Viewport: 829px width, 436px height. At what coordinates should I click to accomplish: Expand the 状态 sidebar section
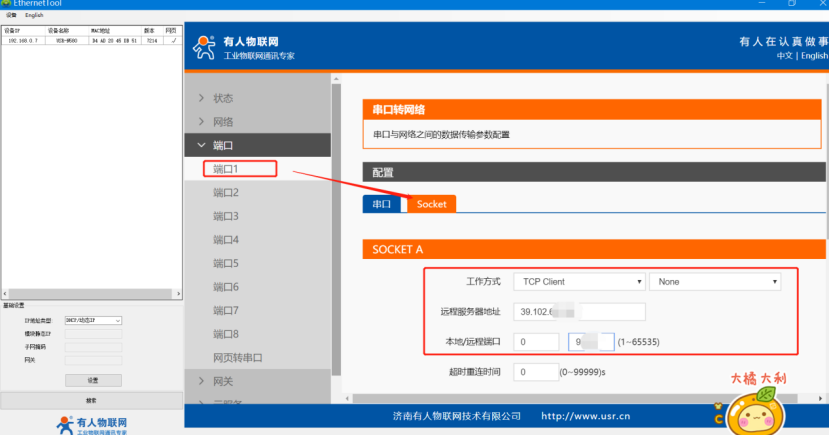[x=222, y=98]
